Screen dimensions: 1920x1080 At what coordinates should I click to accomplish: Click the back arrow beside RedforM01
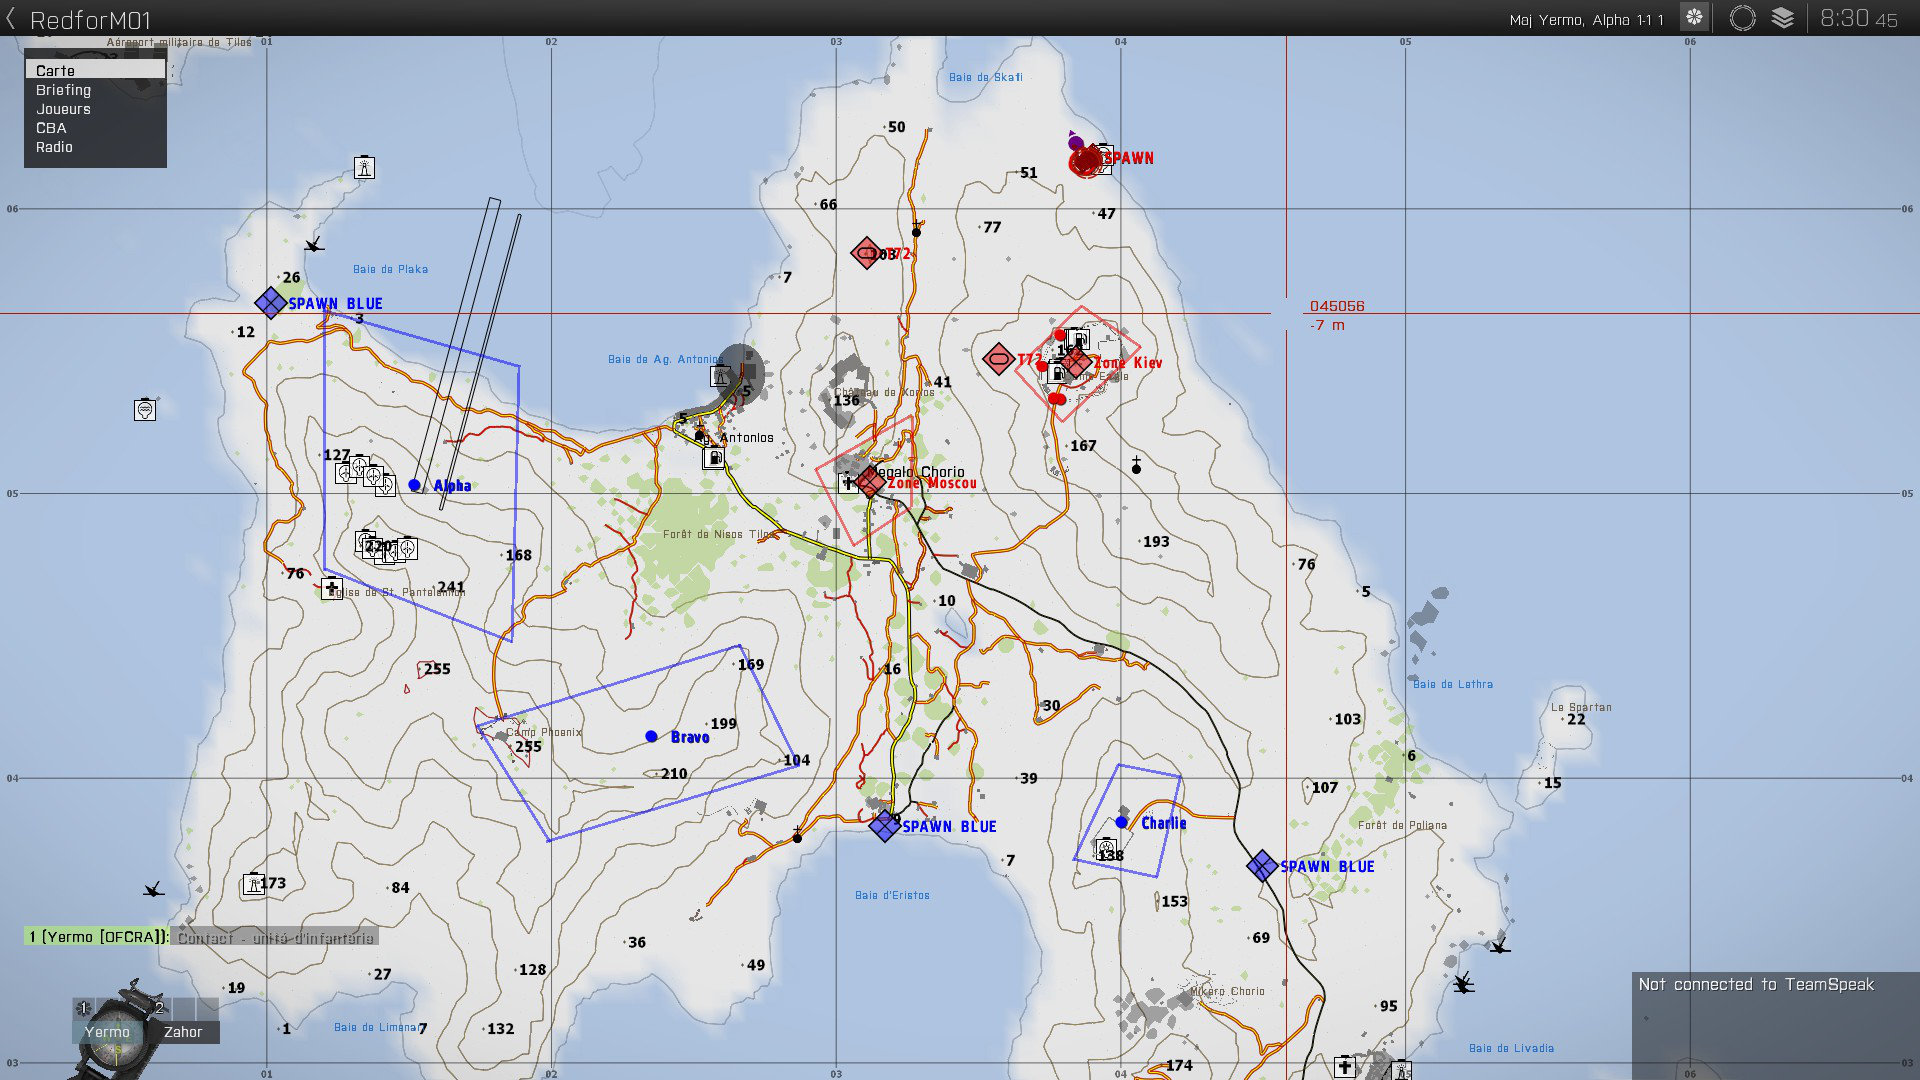(11, 19)
